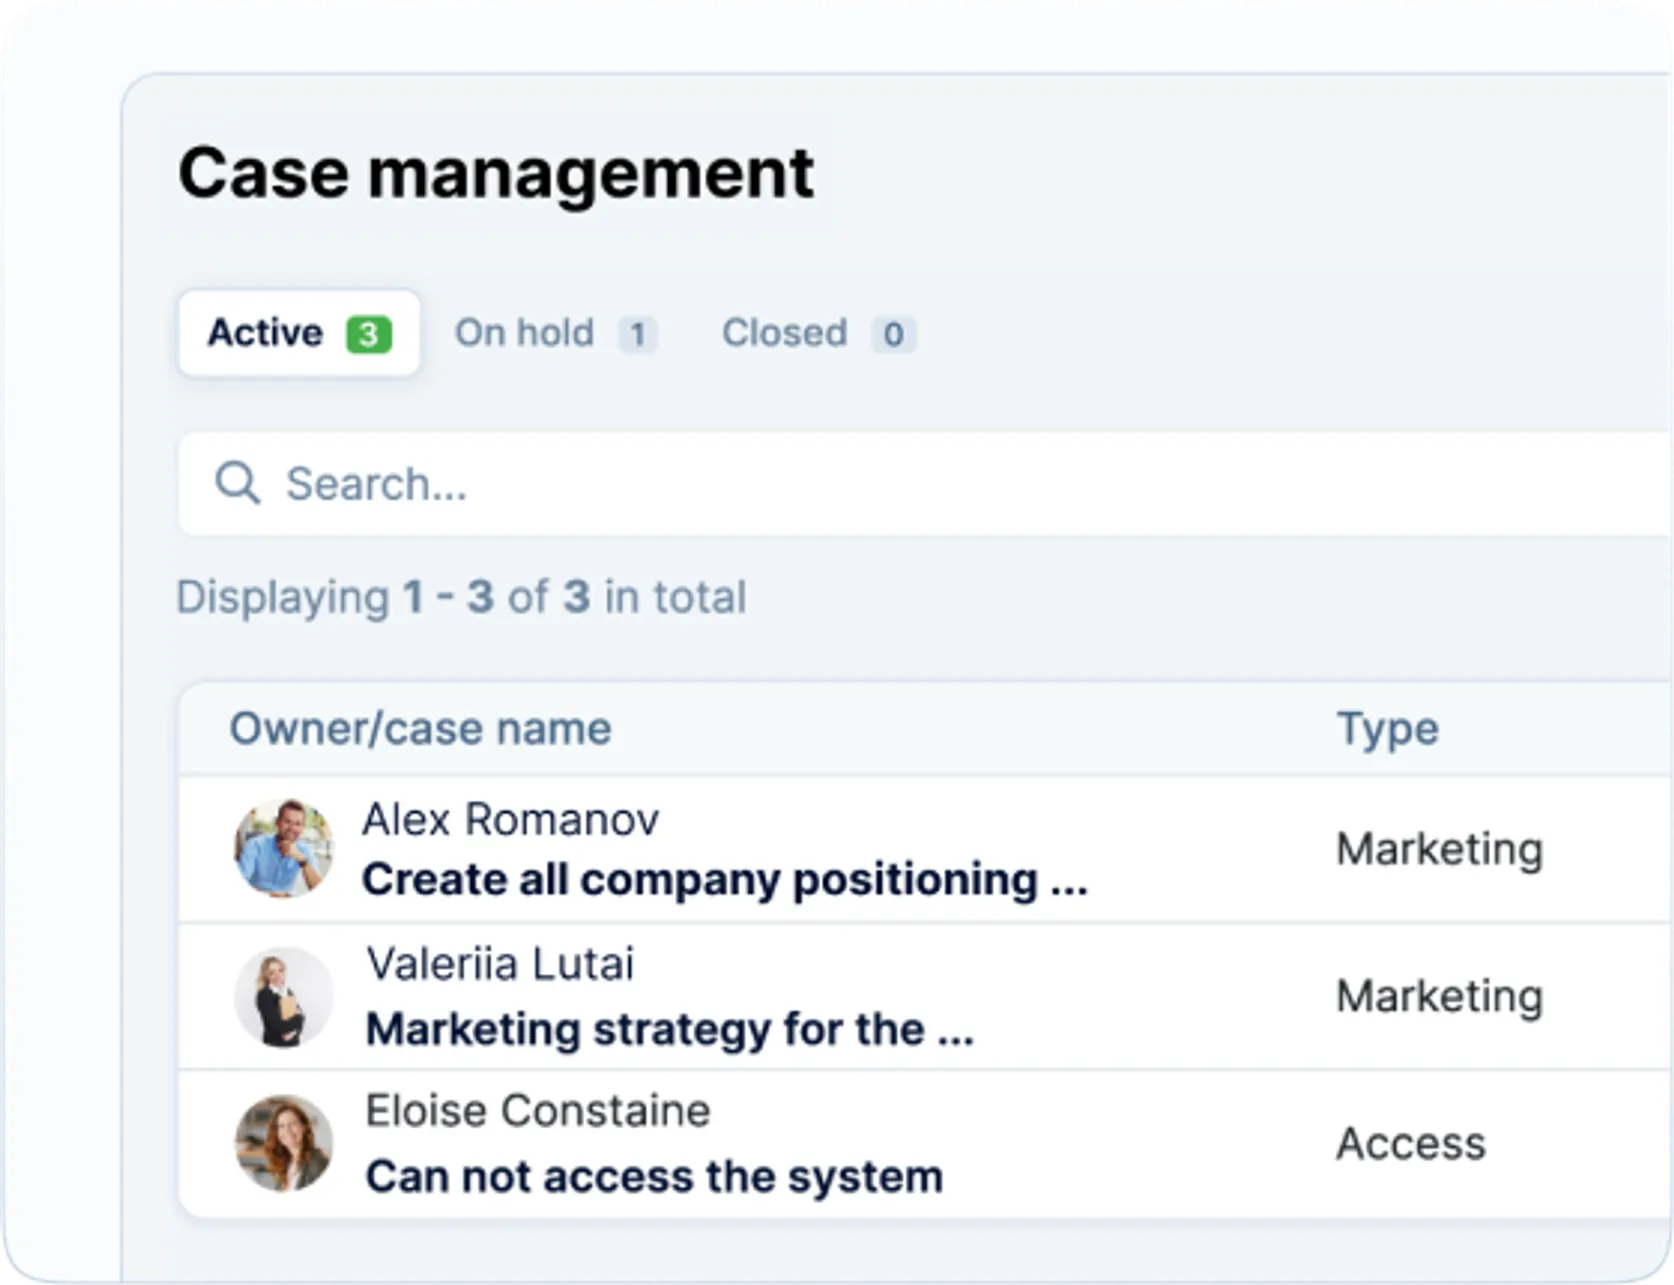Click the search magnifier icon
This screenshot has width=1674, height=1285.
(237, 484)
